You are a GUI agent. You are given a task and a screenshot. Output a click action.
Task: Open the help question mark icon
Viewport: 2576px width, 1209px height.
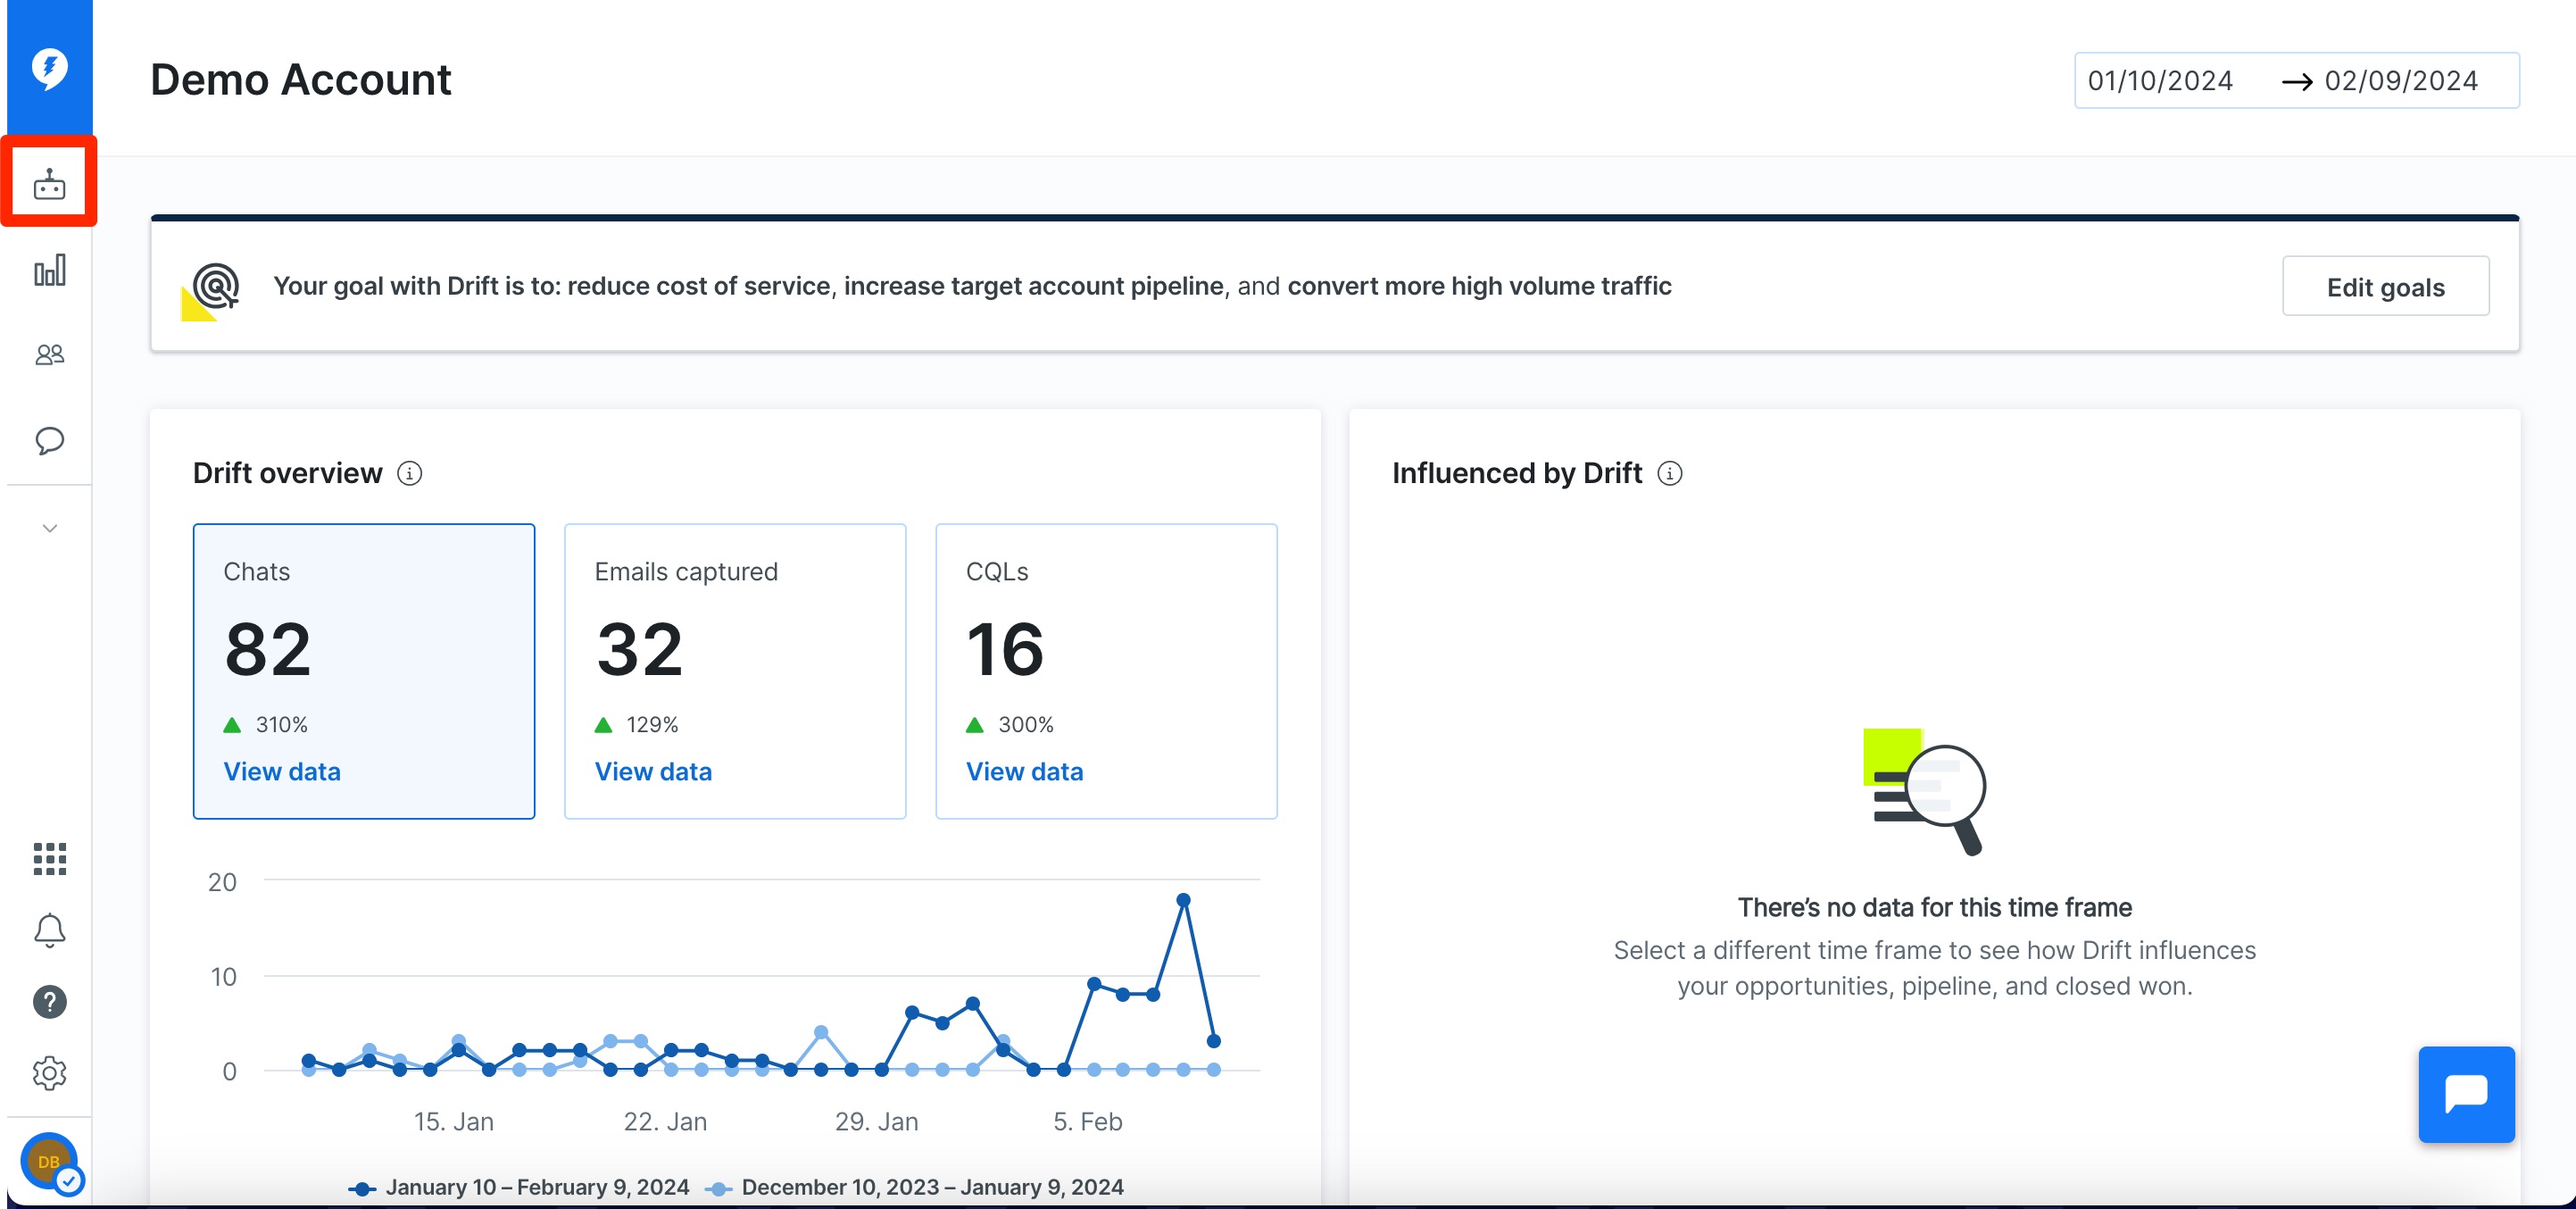(x=49, y=1001)
